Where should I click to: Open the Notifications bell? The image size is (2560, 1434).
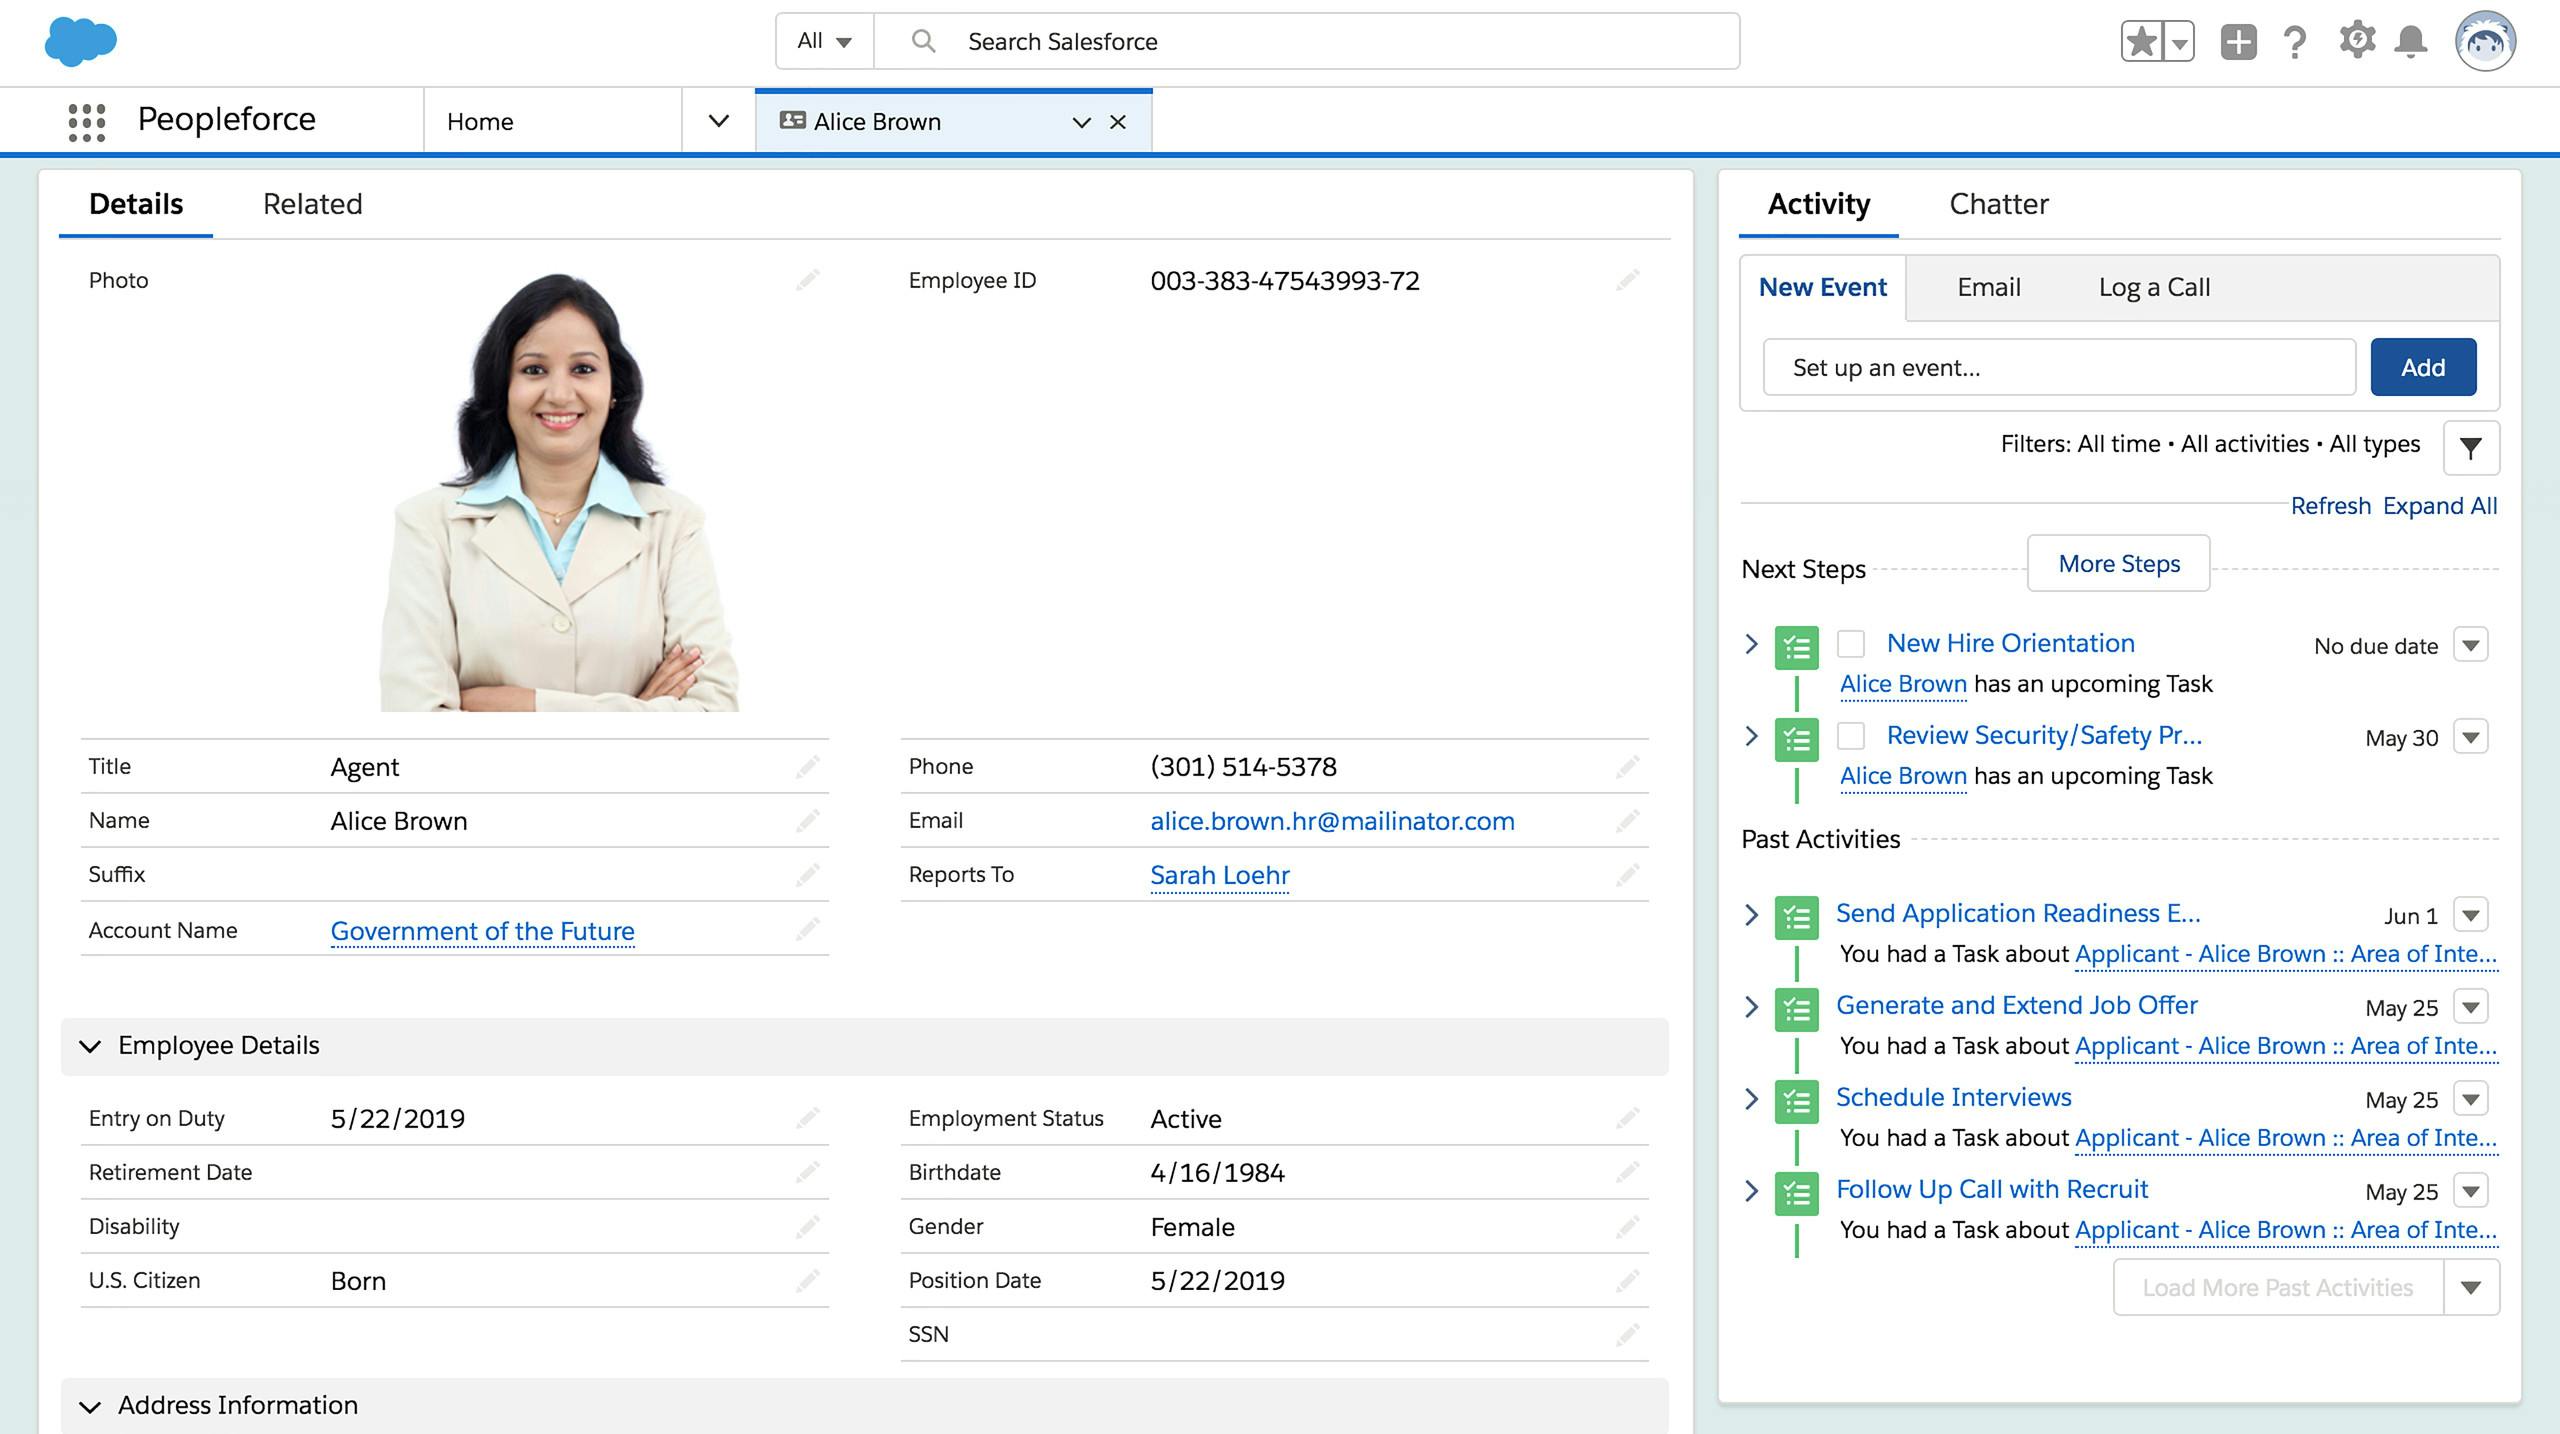pos(2411,42)
